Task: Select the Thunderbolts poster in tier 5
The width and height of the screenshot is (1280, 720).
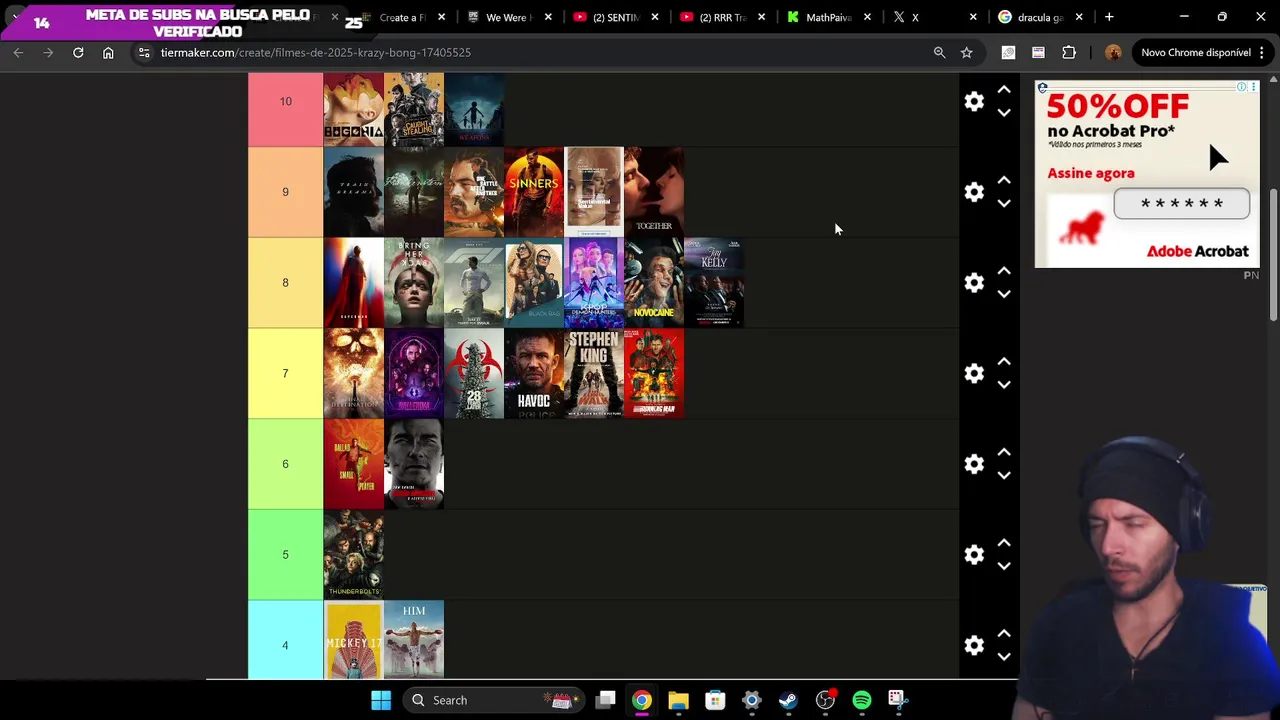Action: click(353, 555)
